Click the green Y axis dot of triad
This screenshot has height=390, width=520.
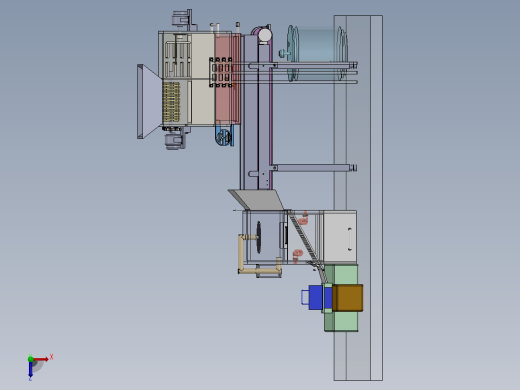point(30,359)
